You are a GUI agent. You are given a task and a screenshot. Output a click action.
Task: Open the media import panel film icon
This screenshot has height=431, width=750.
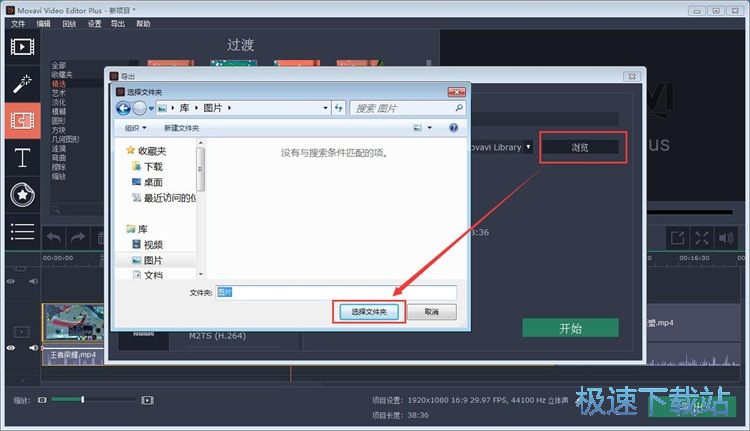[22, 47]
